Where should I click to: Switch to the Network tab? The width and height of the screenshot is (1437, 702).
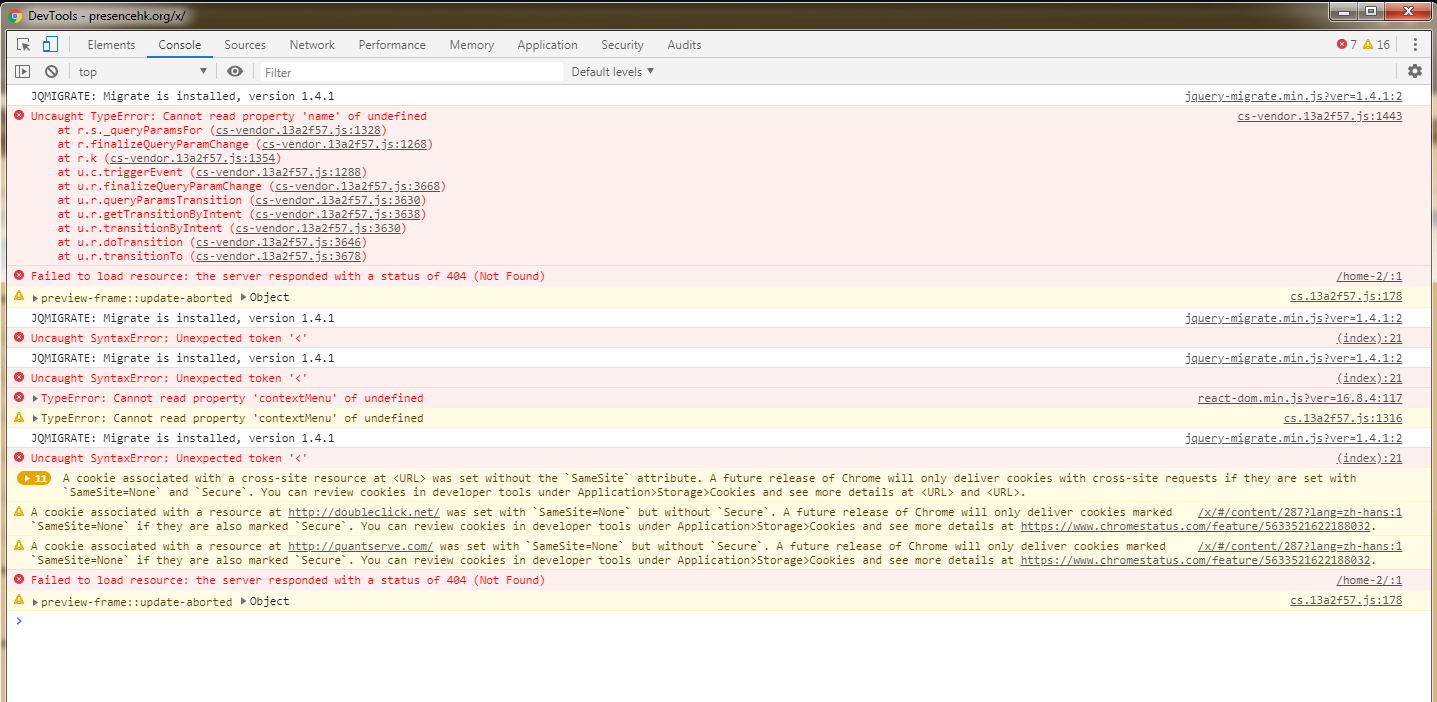coord(312,45)
